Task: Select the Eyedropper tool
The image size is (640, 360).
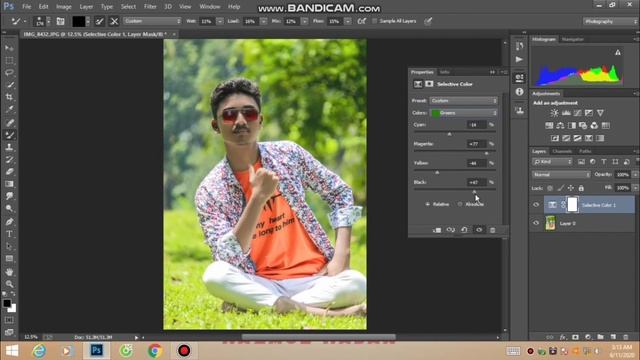Action: (9, 109)
